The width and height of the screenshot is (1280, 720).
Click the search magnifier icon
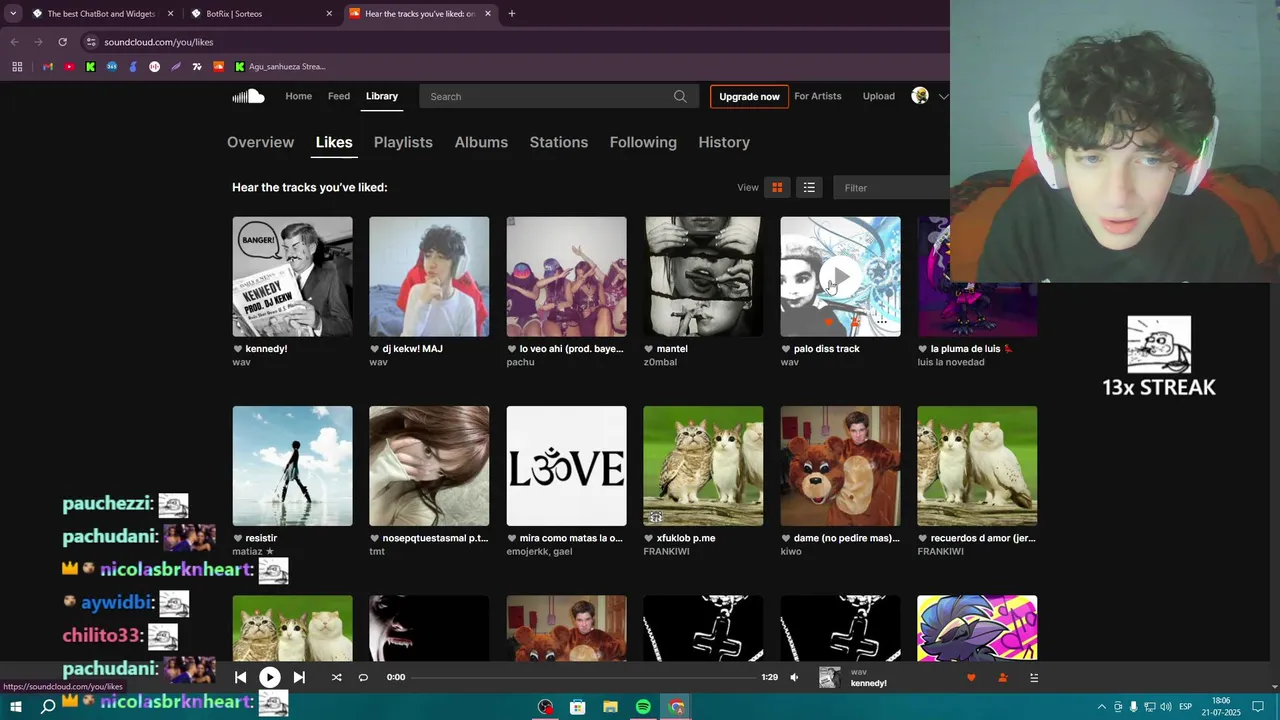point(680,97)
